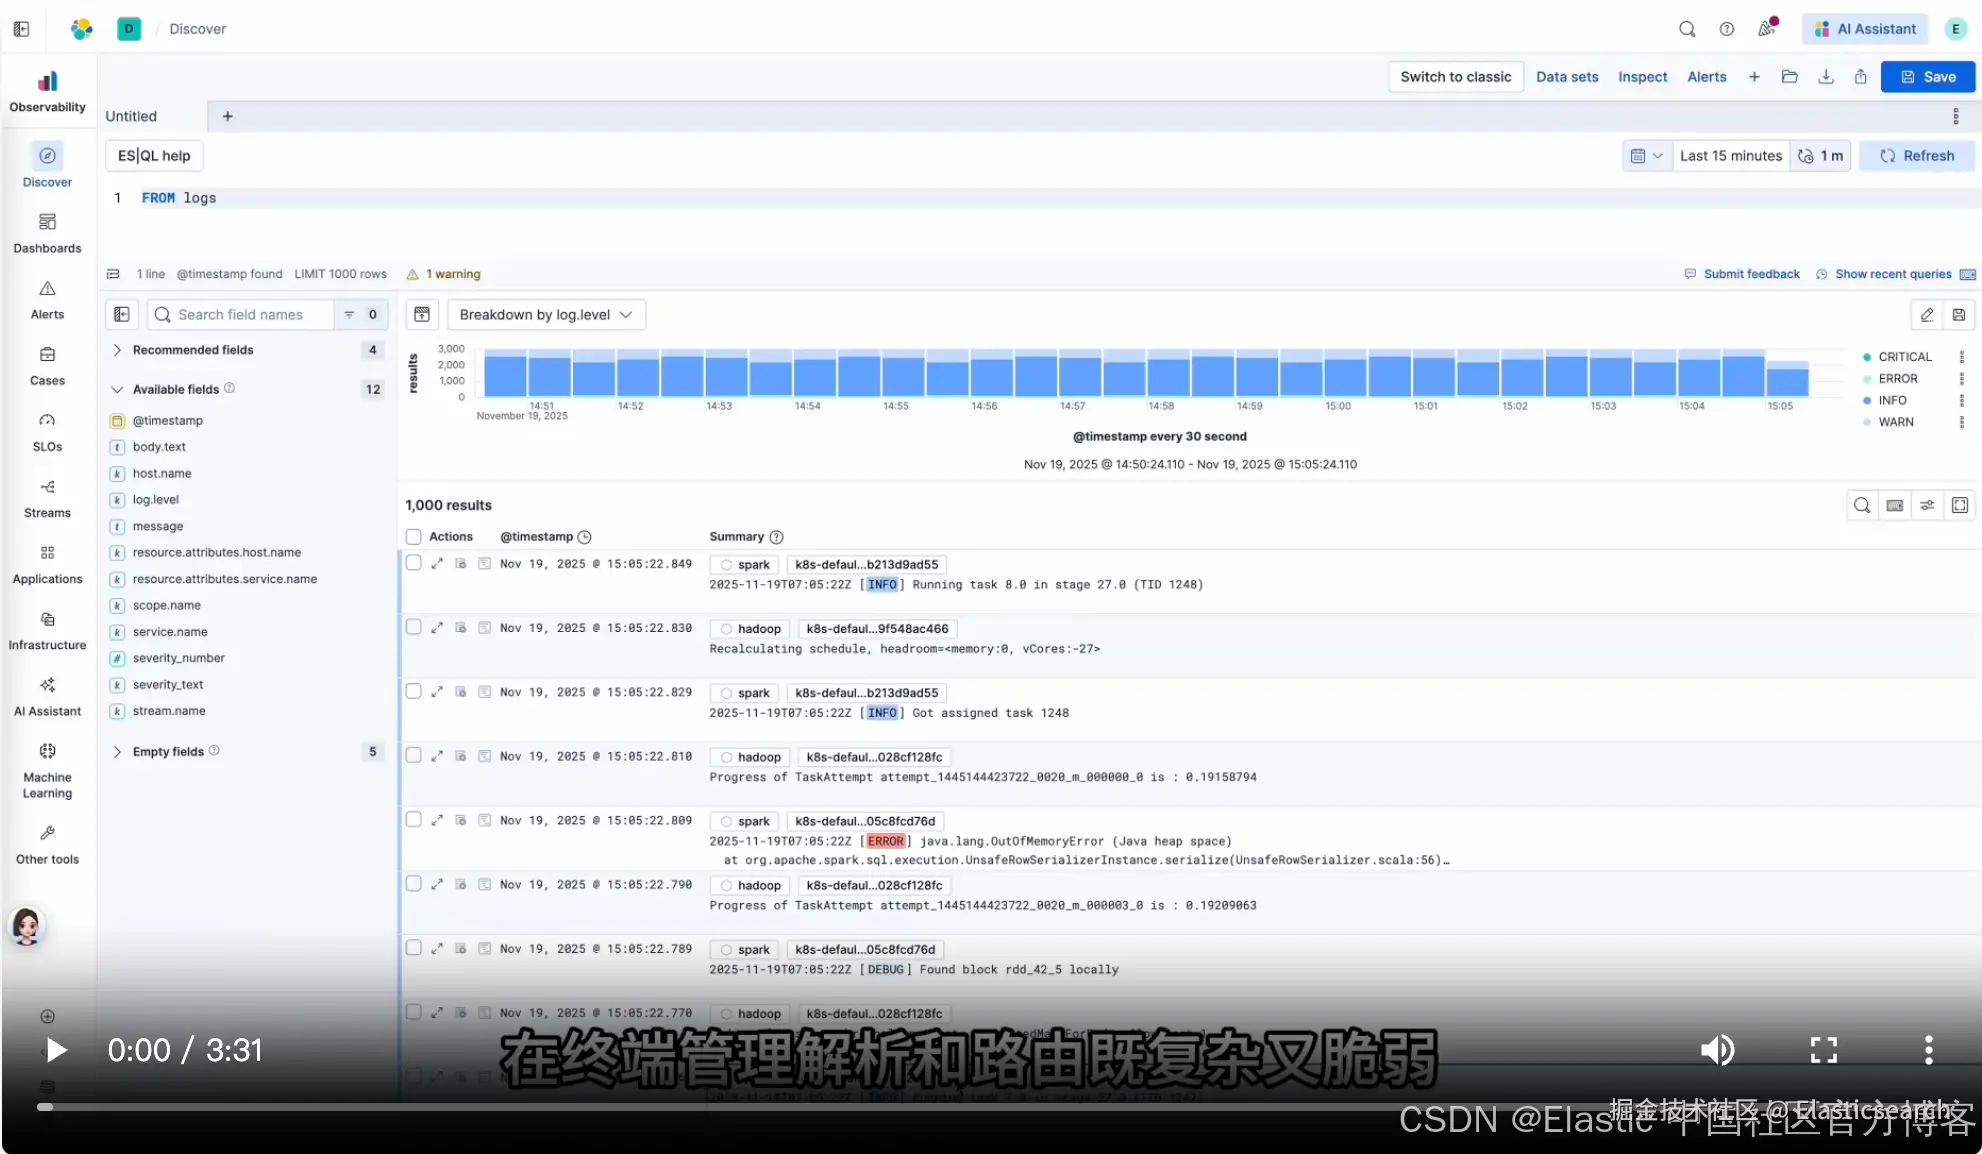
Task: Open the notifications bell icon
Action: coord(1766,29)
